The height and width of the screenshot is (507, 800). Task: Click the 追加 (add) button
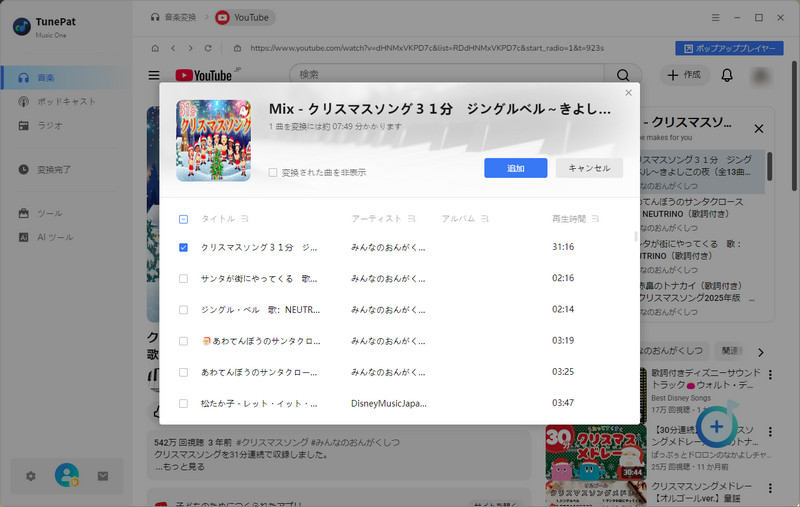(515, 168)
